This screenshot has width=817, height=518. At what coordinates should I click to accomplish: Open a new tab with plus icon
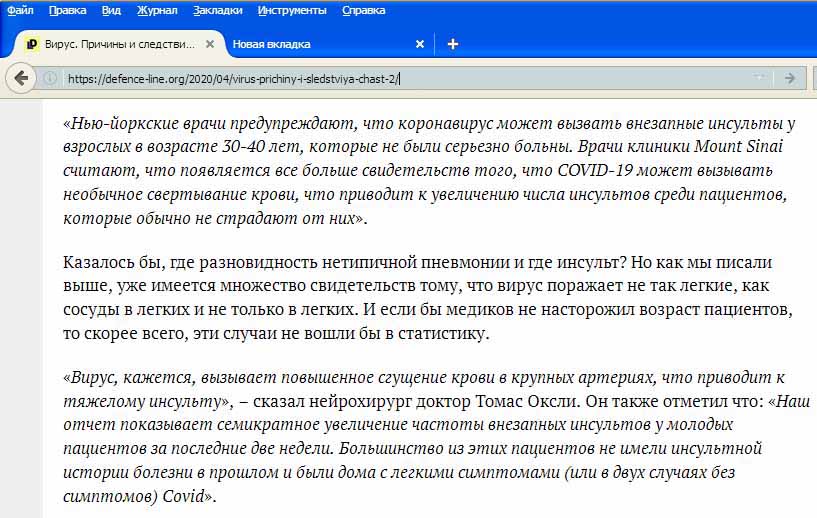(x=453, y=44)
